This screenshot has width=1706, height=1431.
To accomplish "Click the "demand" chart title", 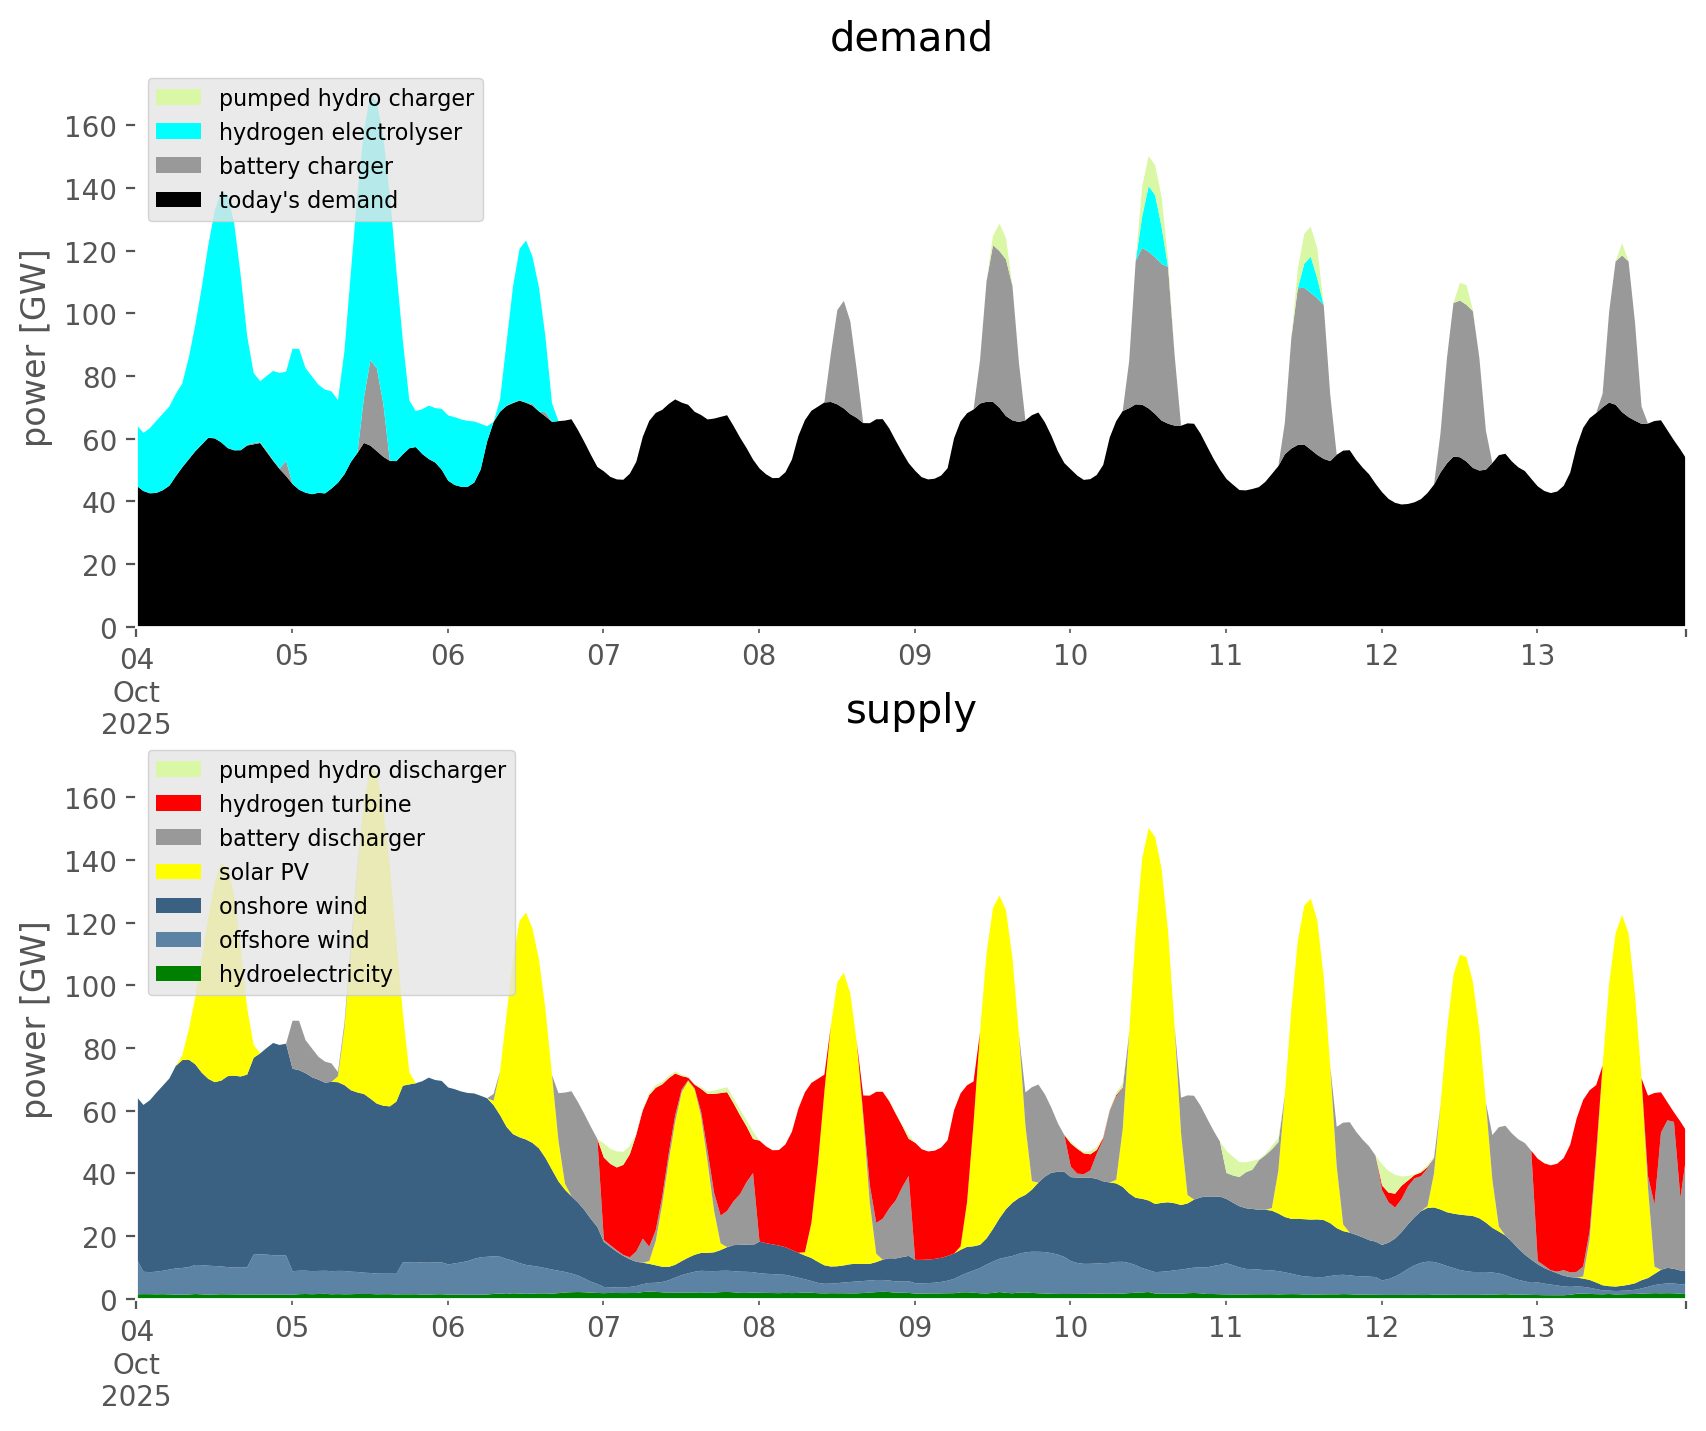I will tap(910, 38).
